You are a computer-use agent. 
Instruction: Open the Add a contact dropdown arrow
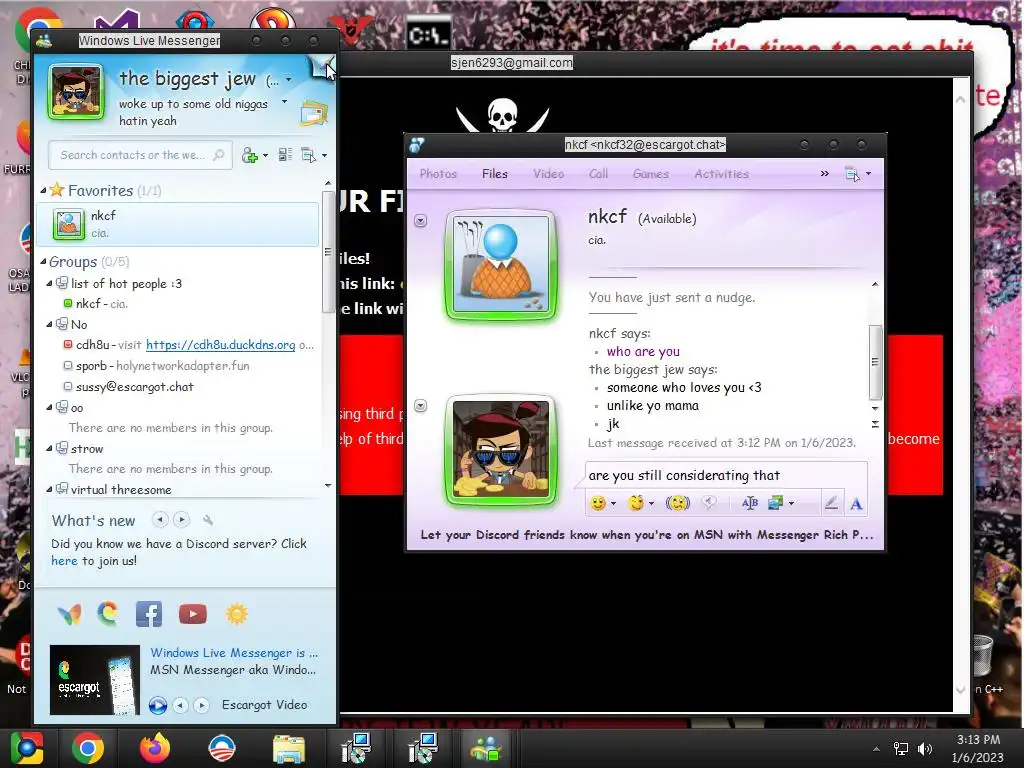[265, 155]
